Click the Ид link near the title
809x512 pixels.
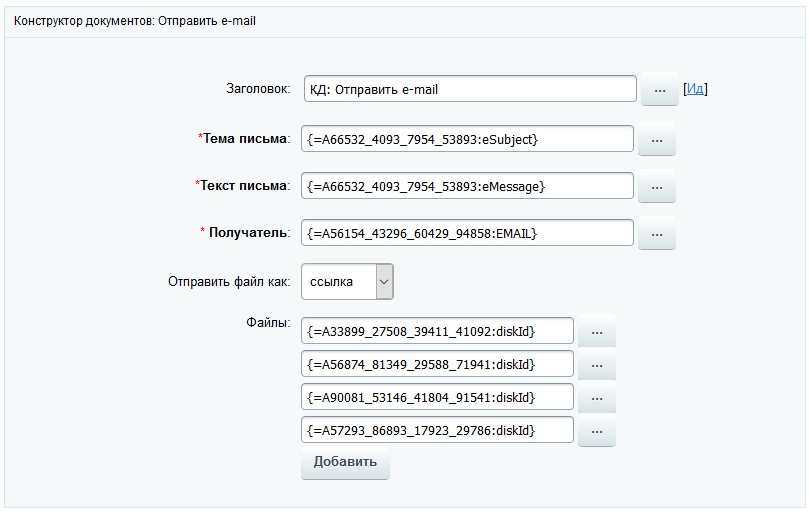click(695, 89)
